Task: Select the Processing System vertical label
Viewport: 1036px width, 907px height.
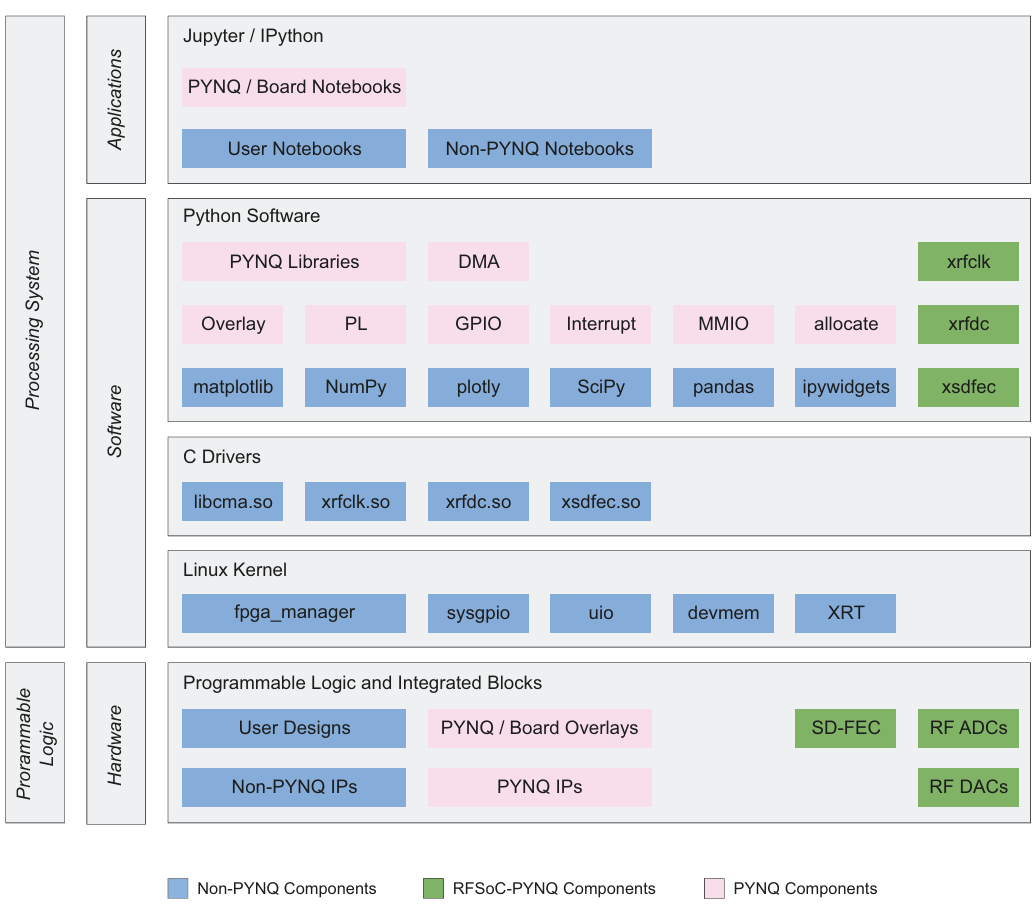Action: pos(33,330)
